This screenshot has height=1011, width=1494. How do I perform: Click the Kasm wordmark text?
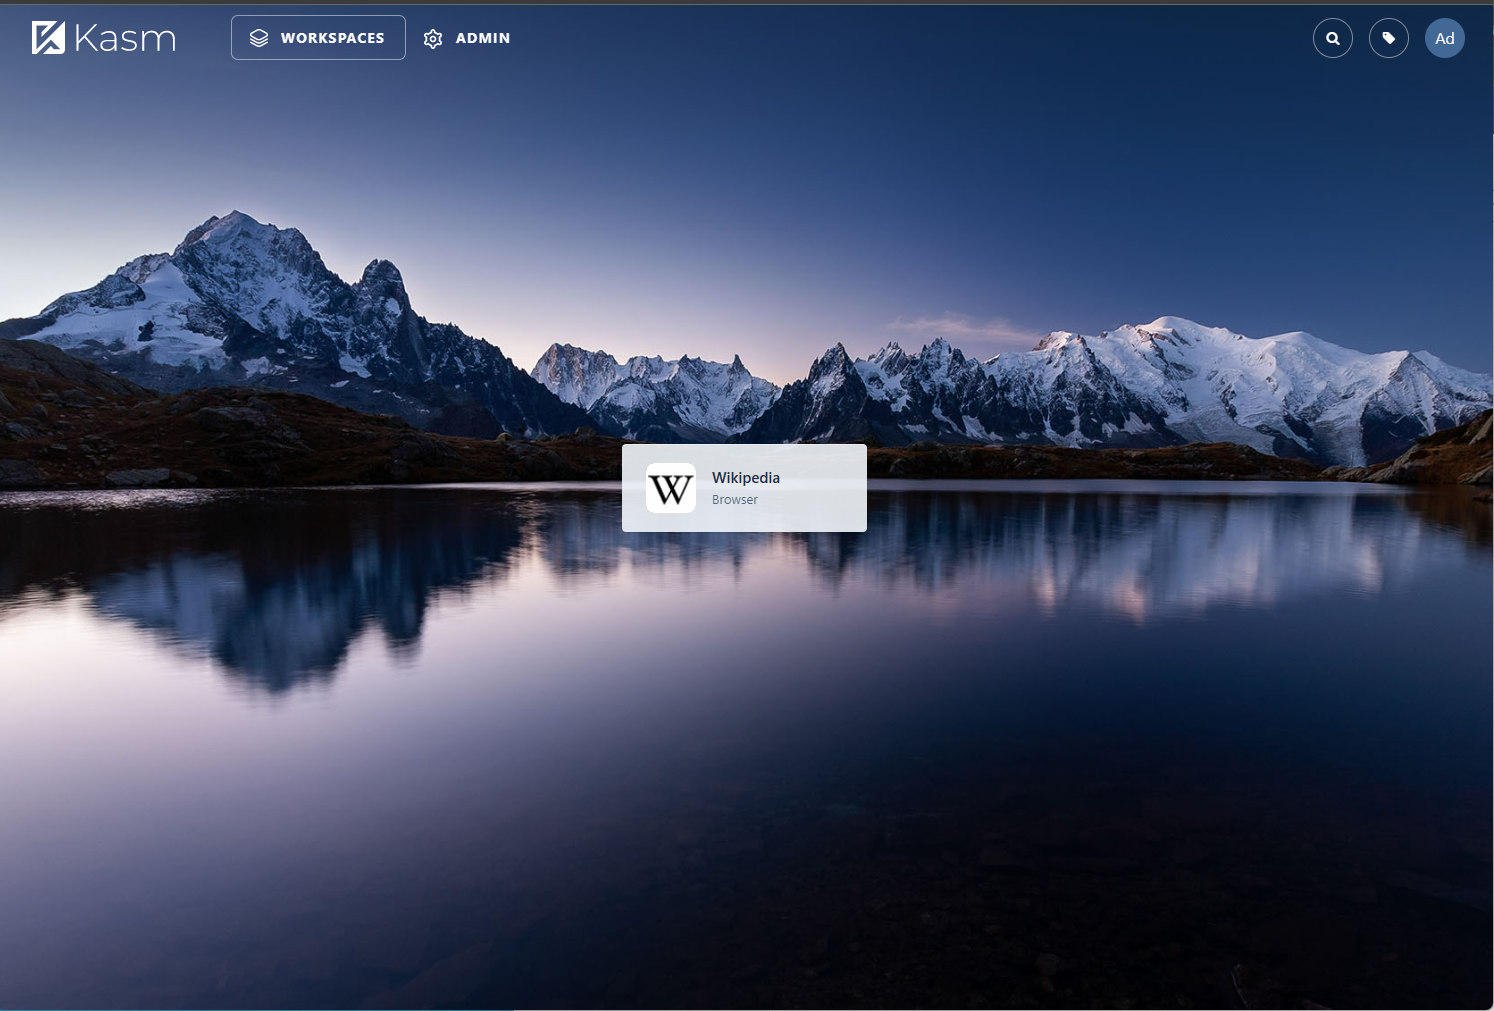click(x=124, y=37)
